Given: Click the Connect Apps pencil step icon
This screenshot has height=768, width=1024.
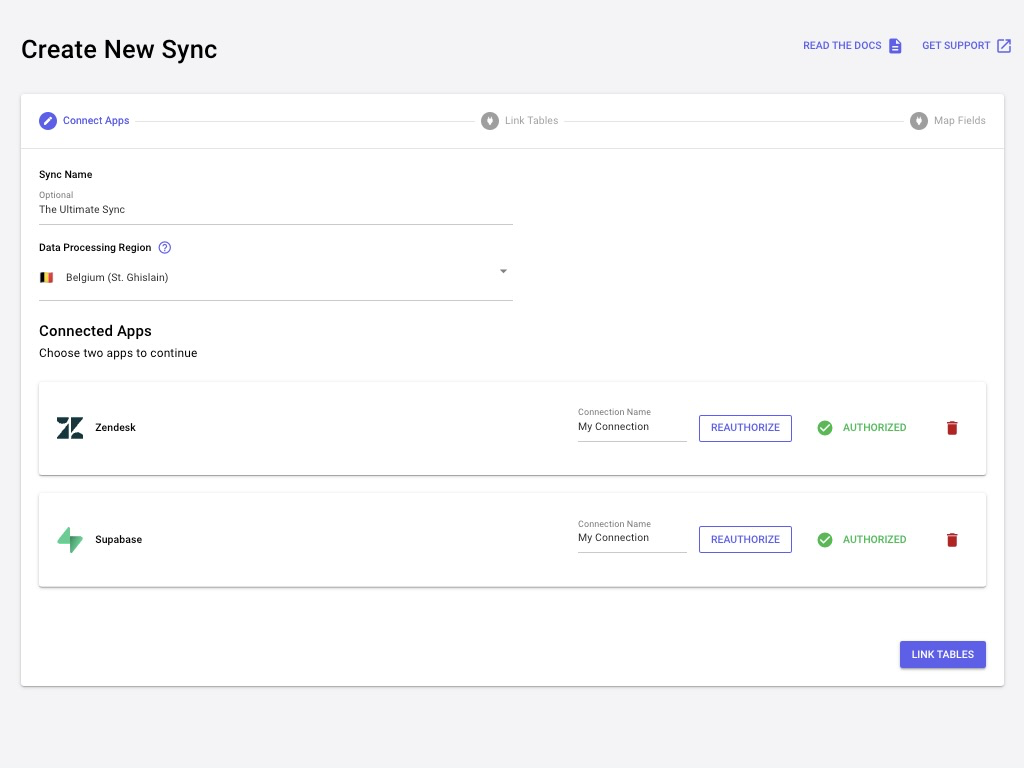Looking at the screenshot, I should (x=48, y=121).
